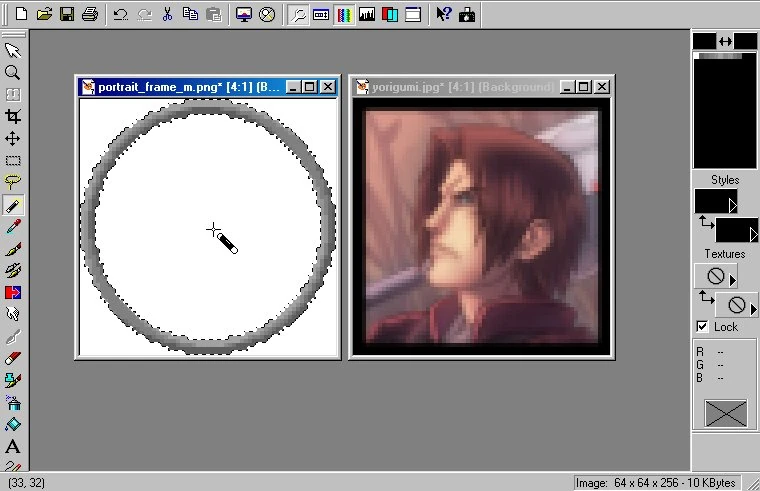This screenshot has height=491, width=760.
Task: Create a new image with New icon
Action: click(21, 14)
